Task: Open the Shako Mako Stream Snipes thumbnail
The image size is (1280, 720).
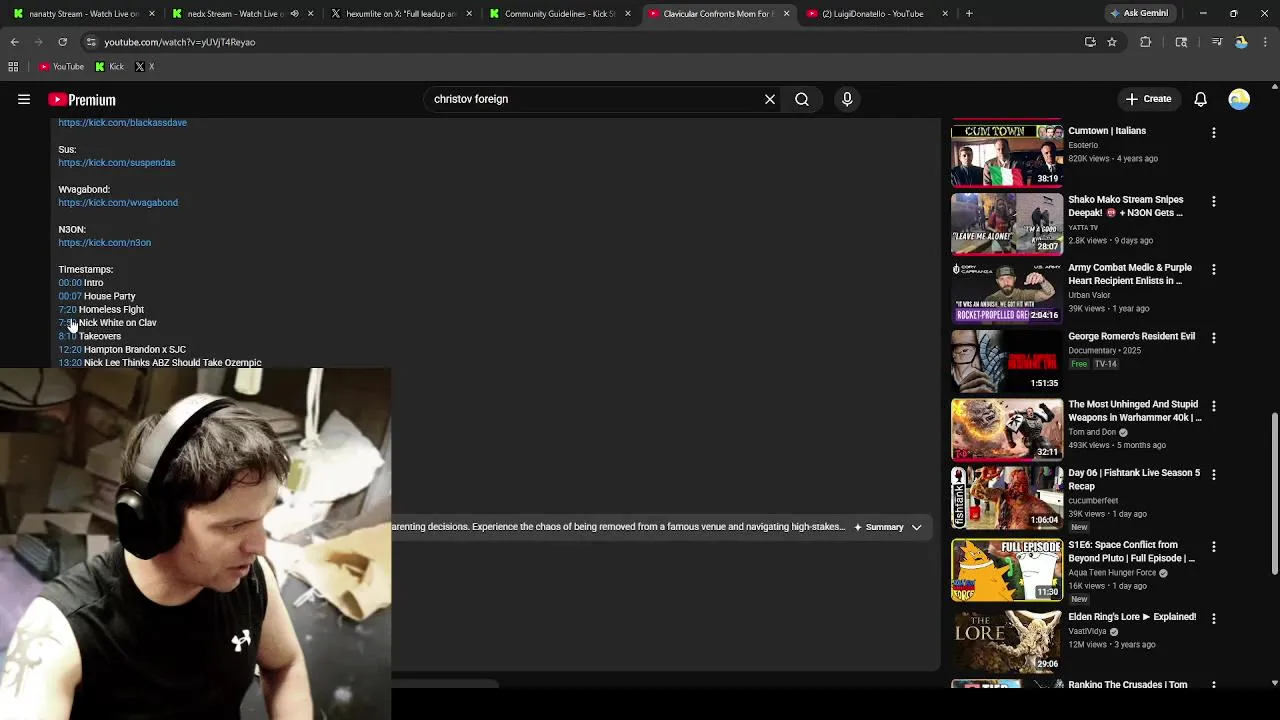Action: tap(1007, 224)
